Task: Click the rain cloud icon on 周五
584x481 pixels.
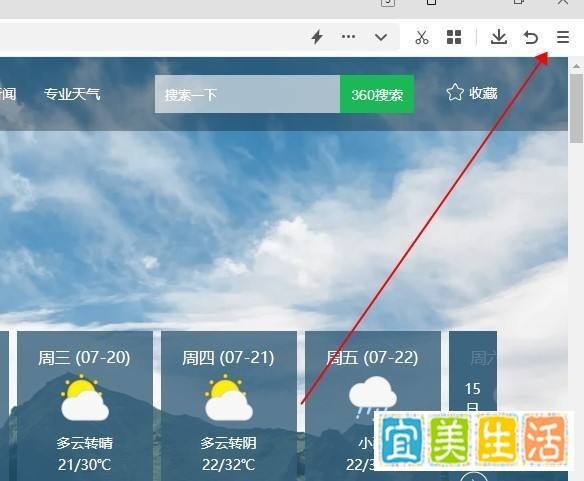Action: (x=373, y=398)
